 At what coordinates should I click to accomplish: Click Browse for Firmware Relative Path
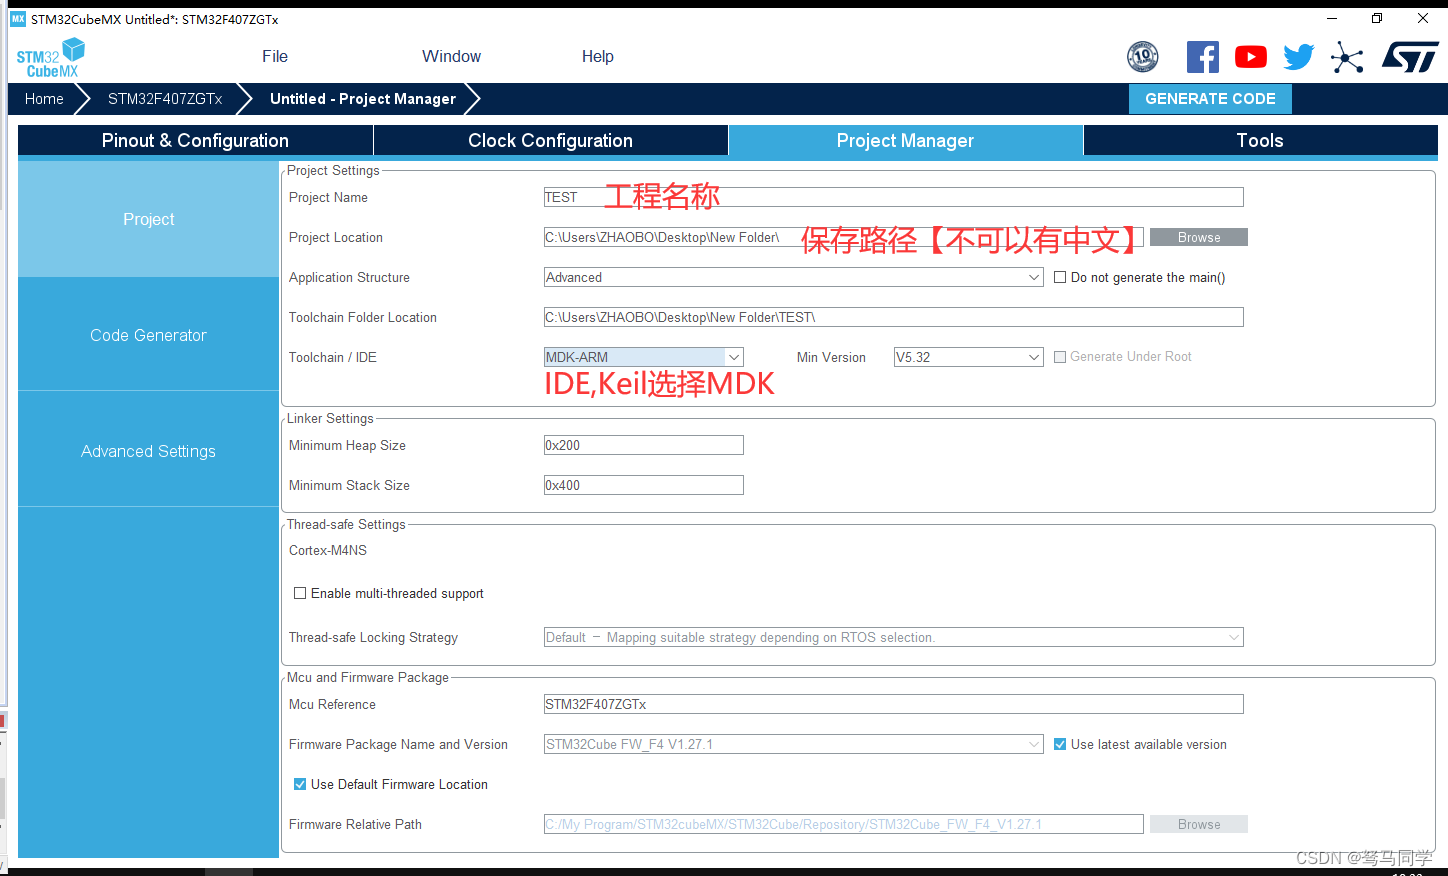point(1199,824)
